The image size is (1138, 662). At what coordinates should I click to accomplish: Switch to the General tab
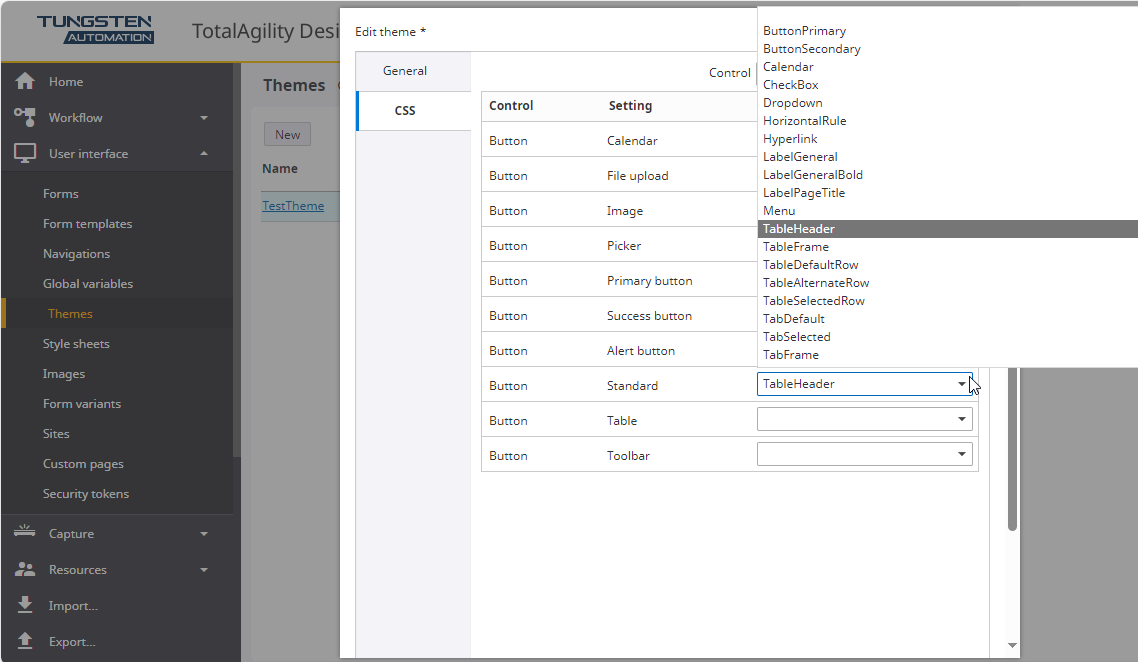(x=413, y=71)
